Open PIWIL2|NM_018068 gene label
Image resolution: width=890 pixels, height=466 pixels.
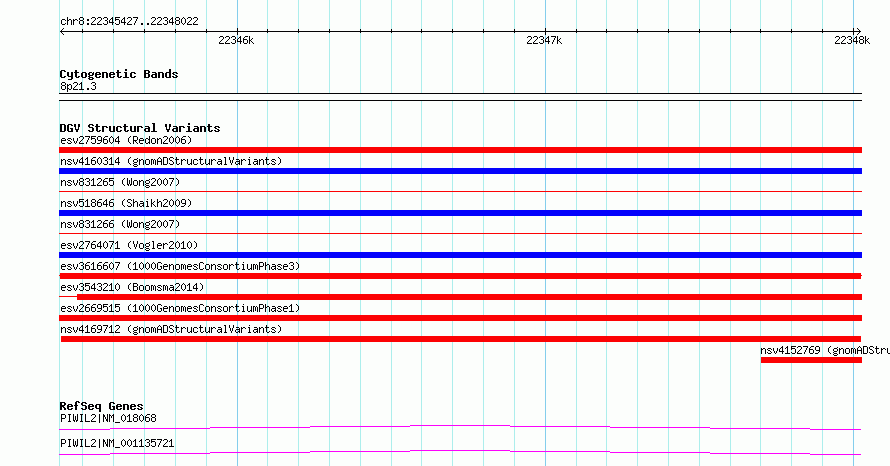[108, 418]
